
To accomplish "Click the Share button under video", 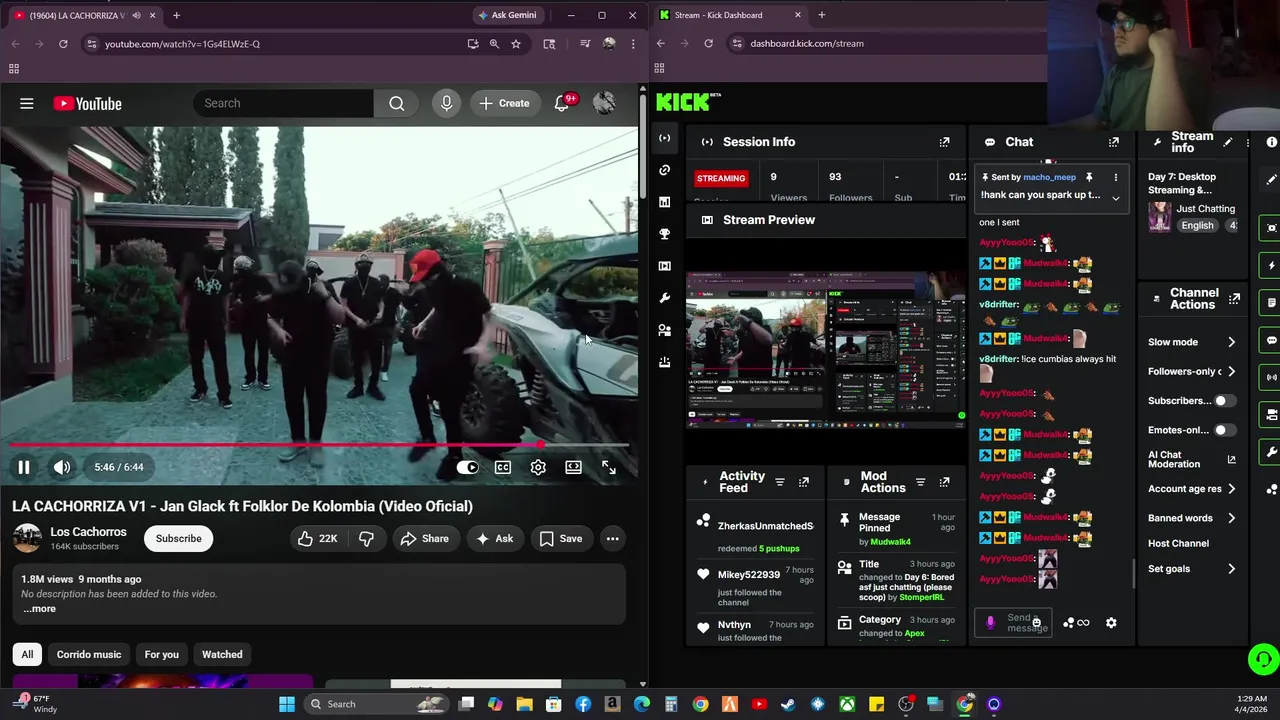I will 425,538.
